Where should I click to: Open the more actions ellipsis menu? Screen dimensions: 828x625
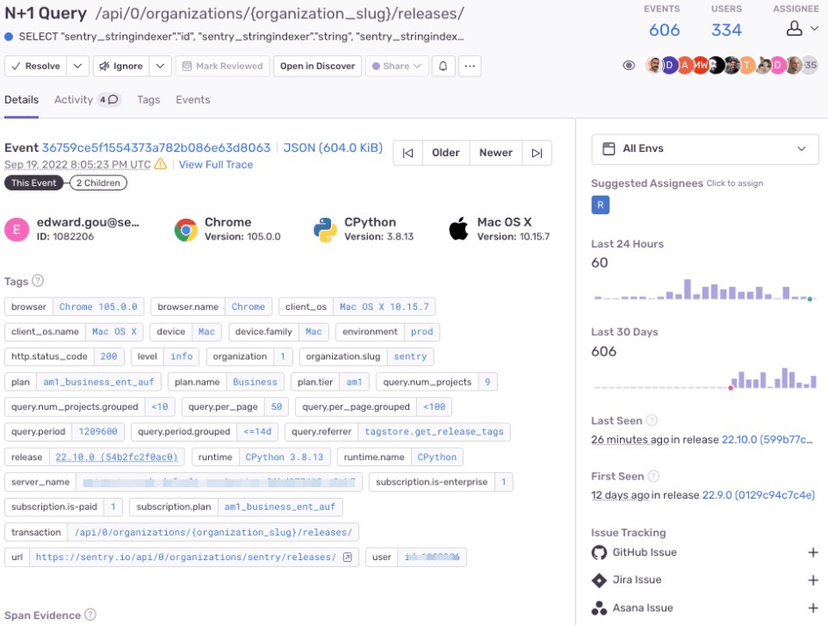click(469, 66)
